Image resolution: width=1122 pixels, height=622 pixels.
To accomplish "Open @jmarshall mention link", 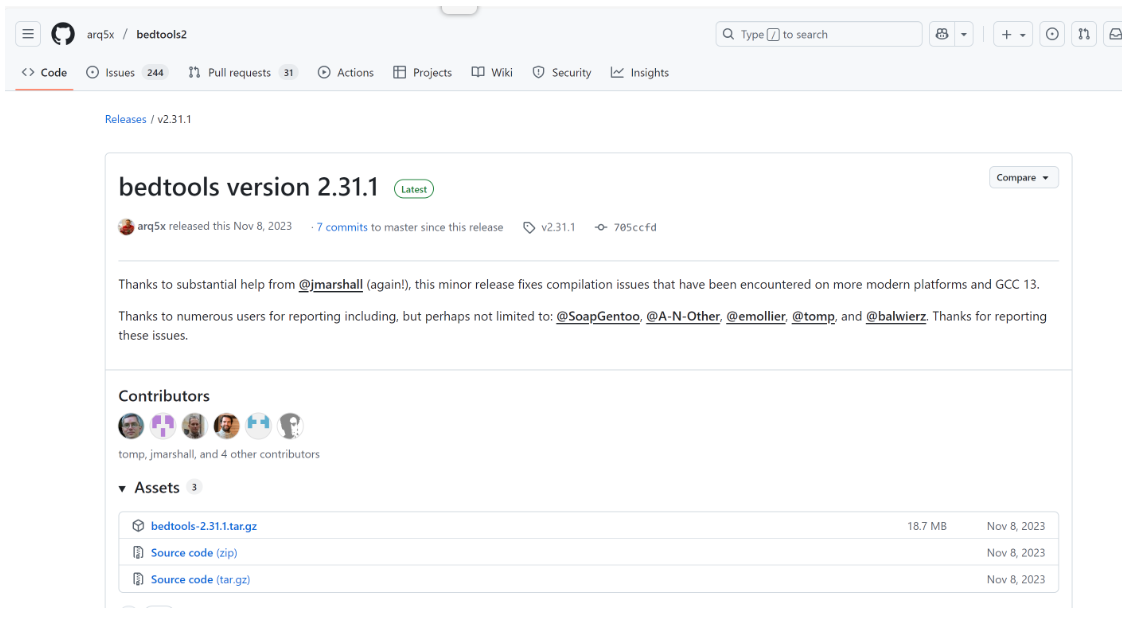I will 331,284.
